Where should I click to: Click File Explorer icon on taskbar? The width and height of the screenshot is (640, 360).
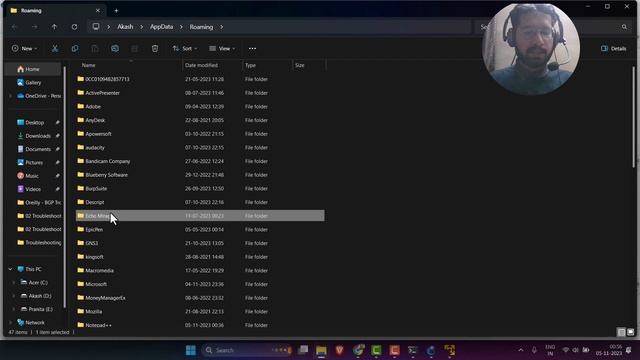click(x=321, y=350)
